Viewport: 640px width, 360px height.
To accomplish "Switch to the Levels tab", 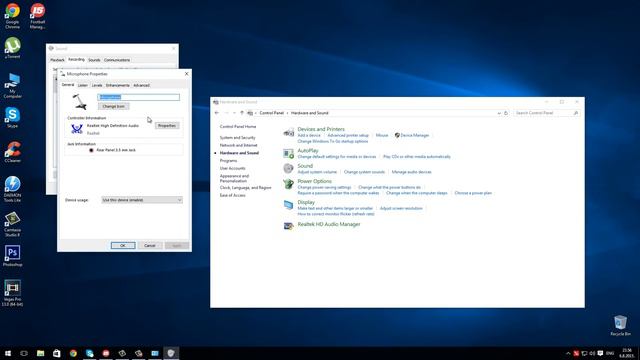I will (97, 85).
